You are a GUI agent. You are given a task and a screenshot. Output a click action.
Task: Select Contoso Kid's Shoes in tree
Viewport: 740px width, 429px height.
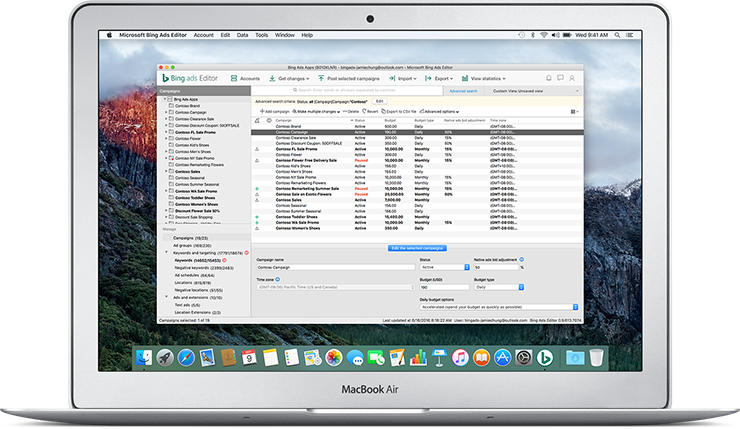pos(193,145)
